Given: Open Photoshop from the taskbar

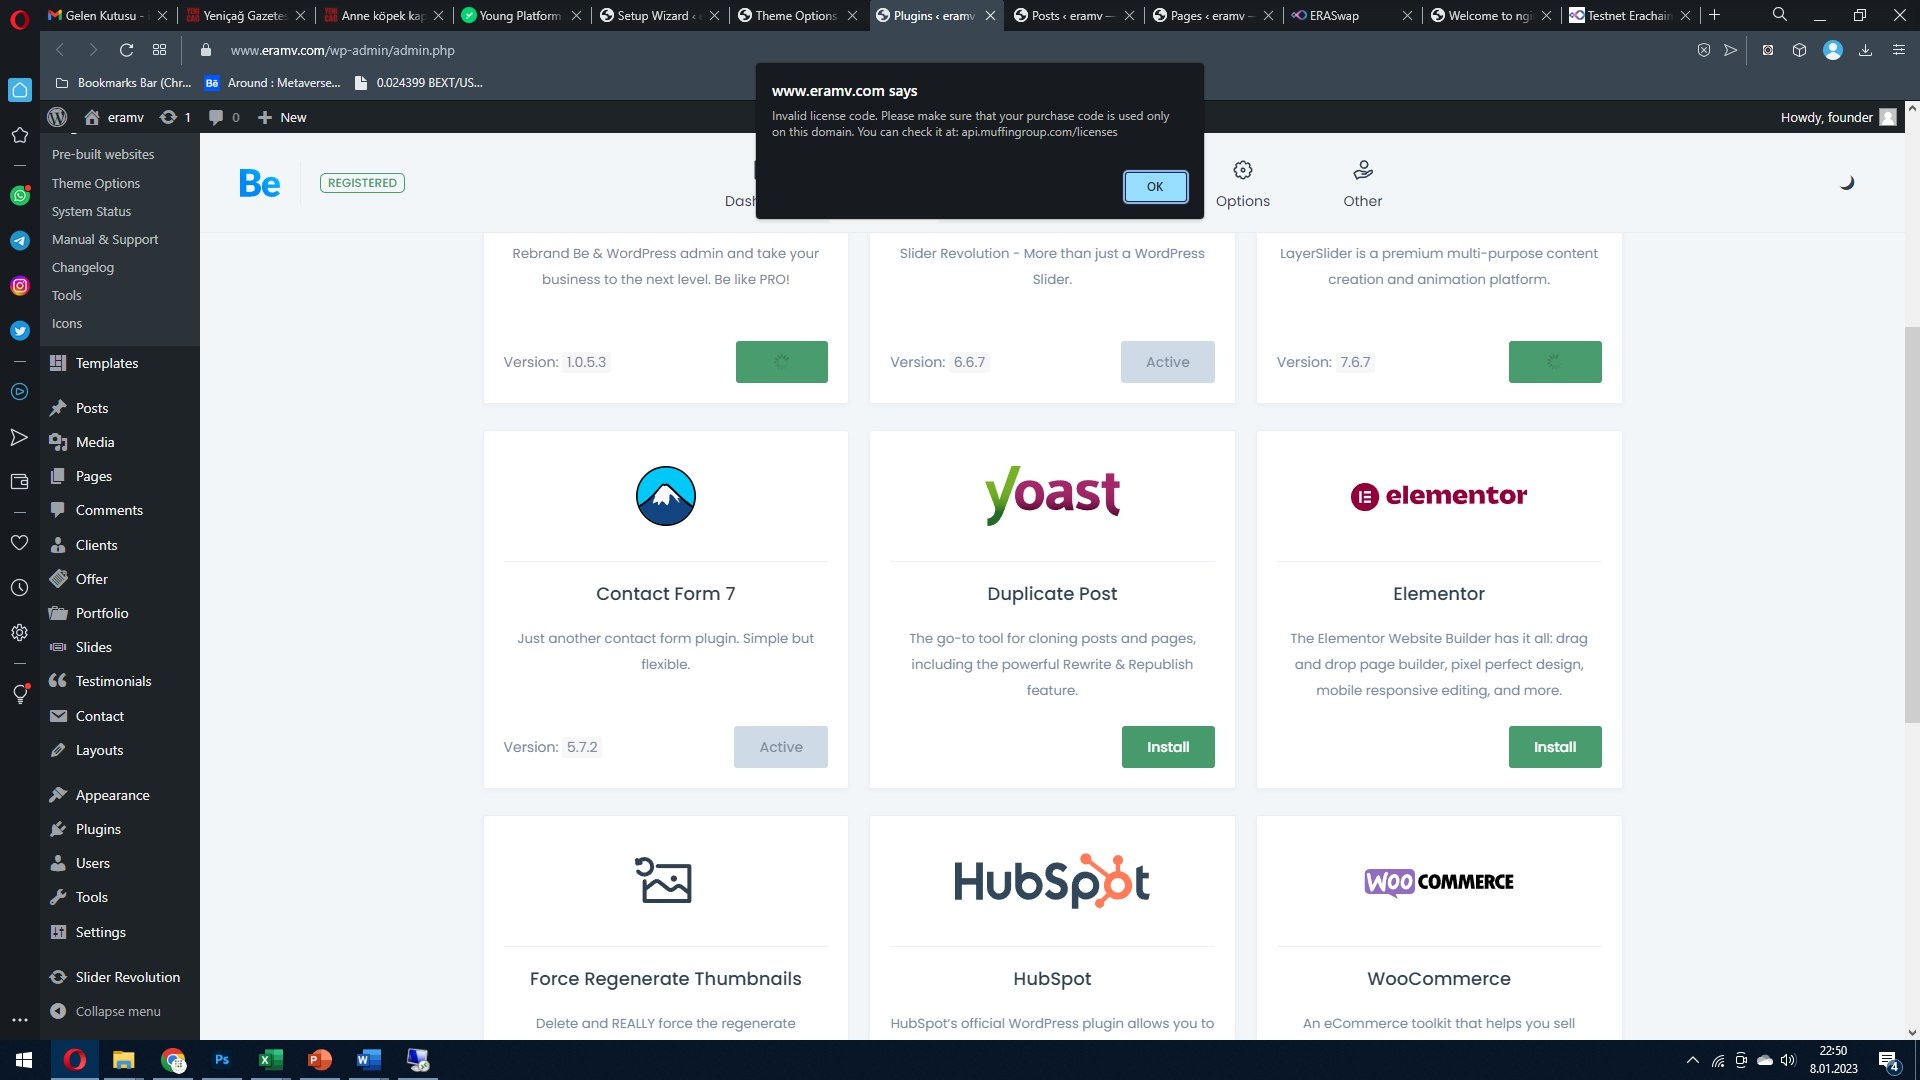Looking at the screenshot, I should tap(222, 1060).
